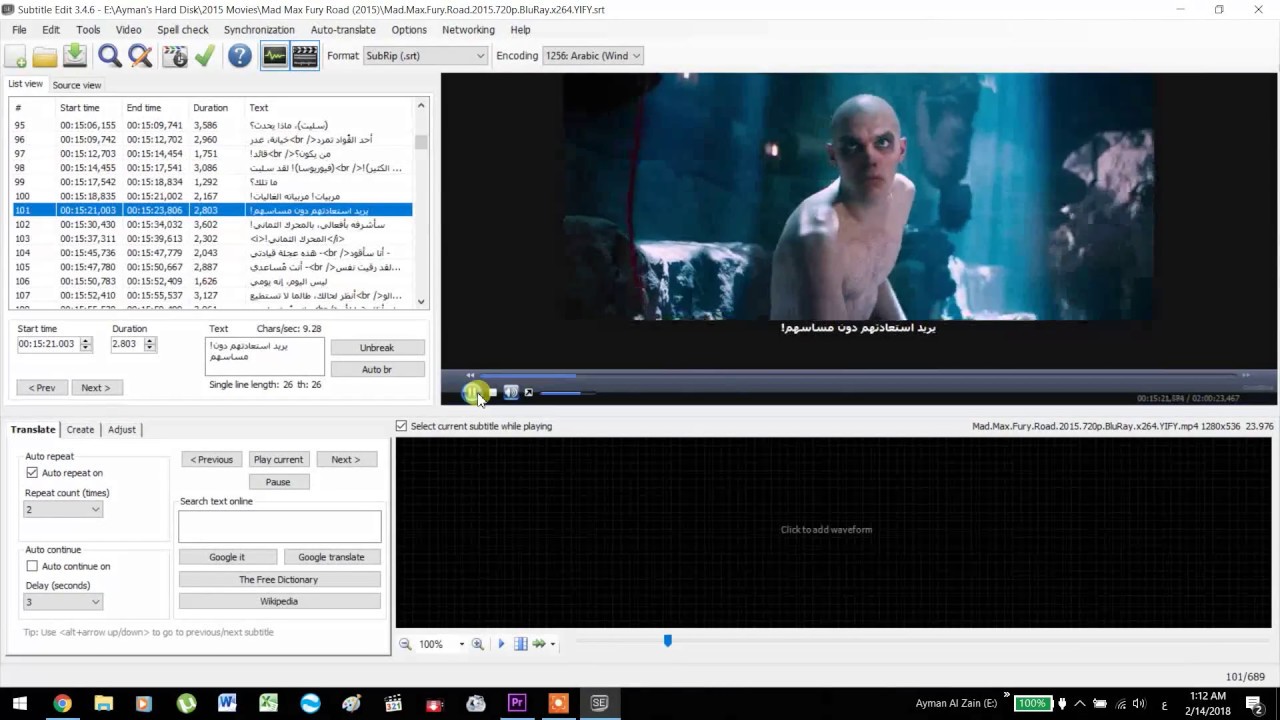Viewport: 1280px width, 720px height.
Task: Click the Play current button
Action: (x=278, y=460)
